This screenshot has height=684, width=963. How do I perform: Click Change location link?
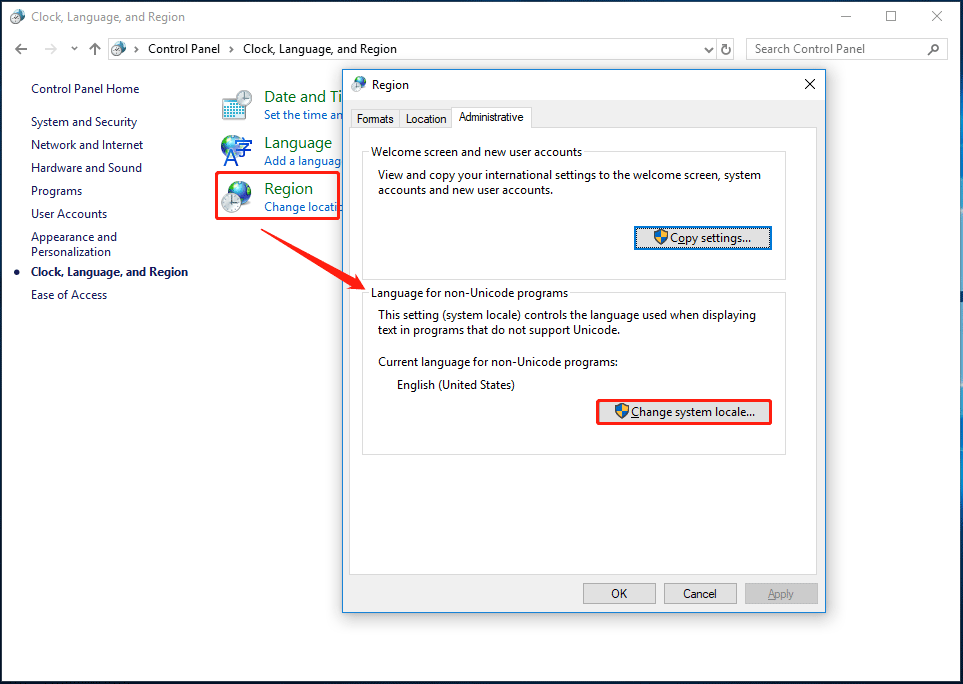[x=302, y=207]
